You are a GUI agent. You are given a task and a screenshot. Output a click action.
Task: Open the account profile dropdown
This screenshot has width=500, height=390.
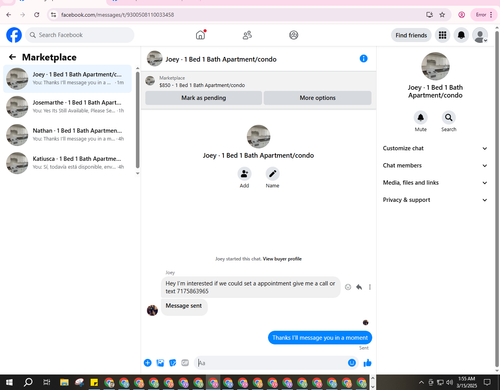tap(480, 35)
